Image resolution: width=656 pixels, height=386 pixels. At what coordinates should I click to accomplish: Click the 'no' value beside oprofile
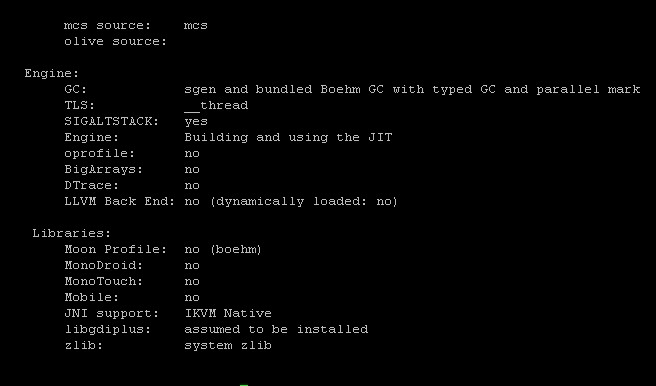coord(192,153)
